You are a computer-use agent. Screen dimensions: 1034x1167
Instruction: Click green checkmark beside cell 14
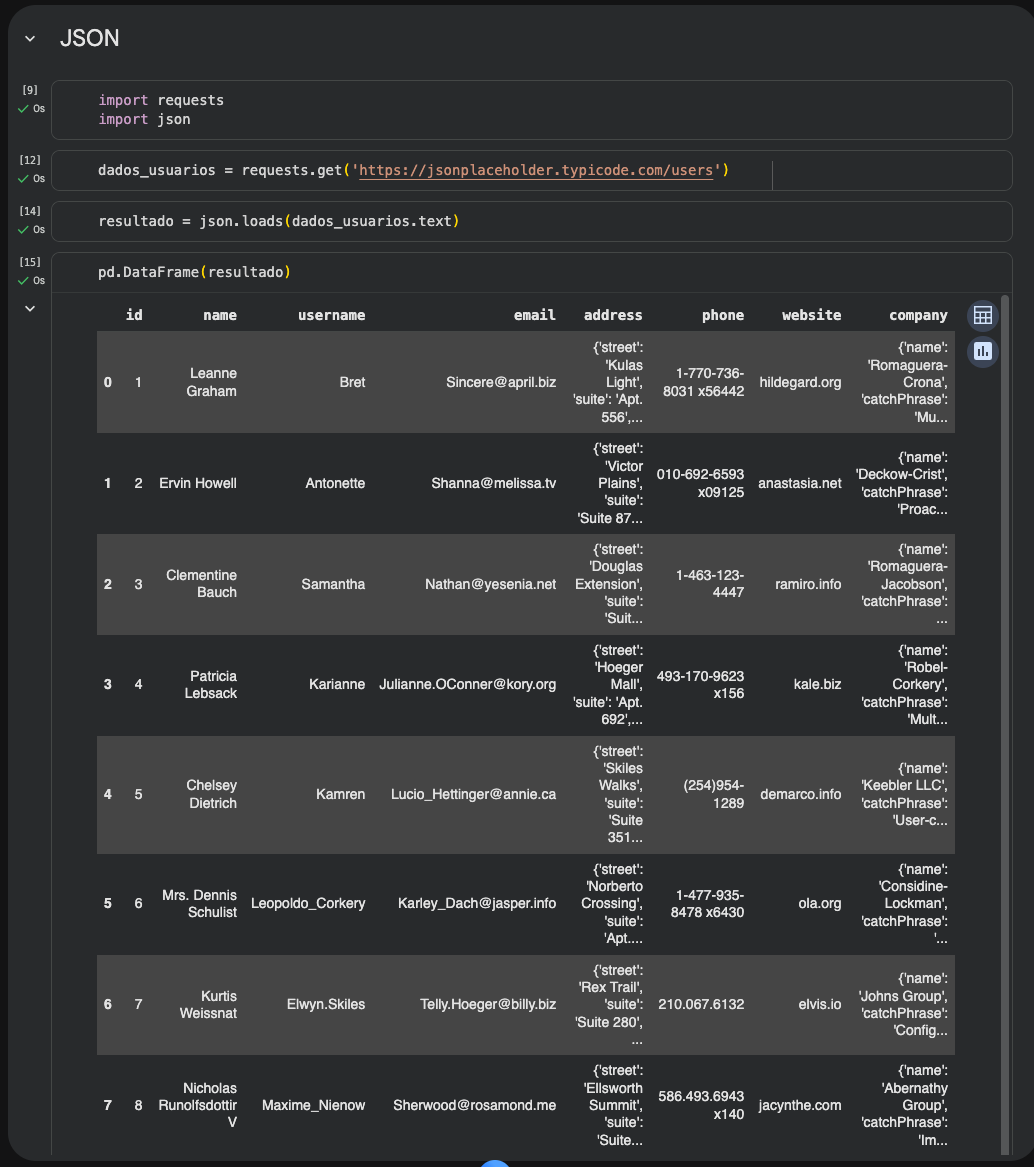(23, 229)
